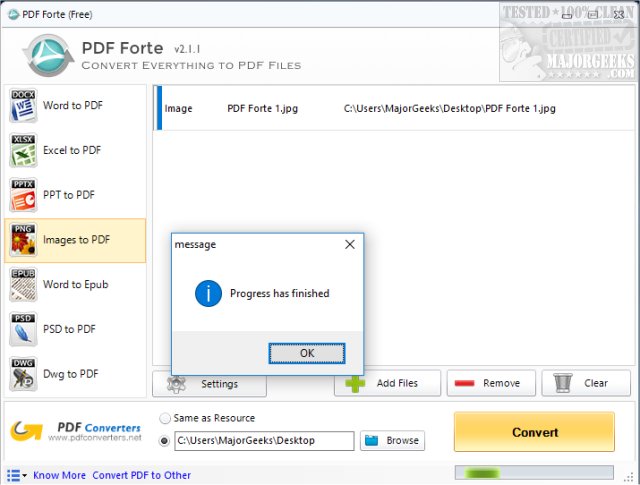Image resolution: width=640 pixels, height=485 pixels.
Task: Switch to Word to Epub mode
Action: tap(75, 285)
